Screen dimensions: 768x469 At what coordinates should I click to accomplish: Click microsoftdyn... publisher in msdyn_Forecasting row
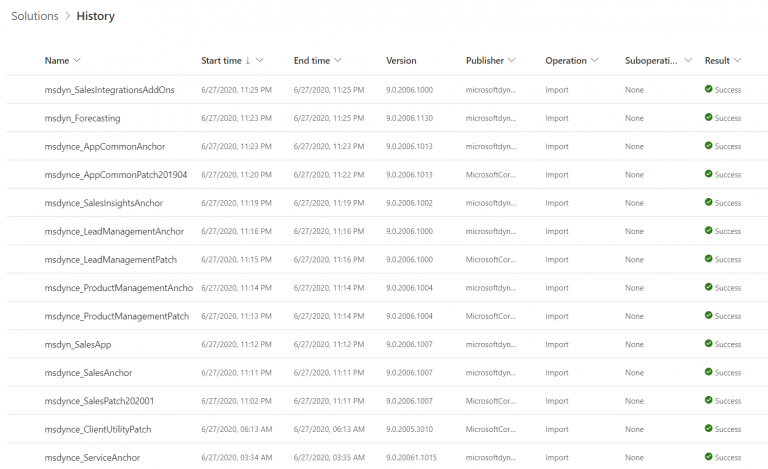tap(491, 118)
